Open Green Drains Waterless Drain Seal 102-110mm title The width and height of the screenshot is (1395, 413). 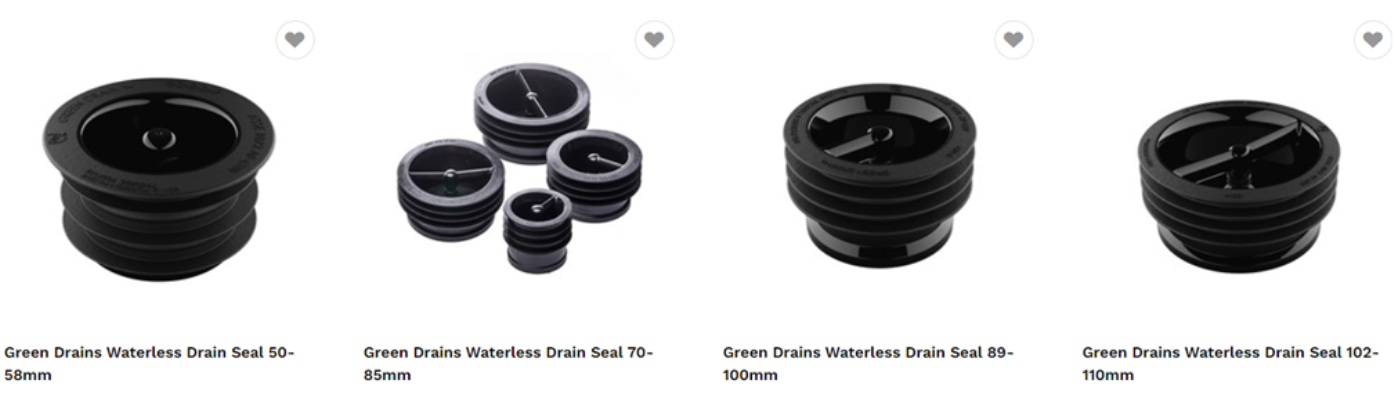click(x=1231, y=364)
